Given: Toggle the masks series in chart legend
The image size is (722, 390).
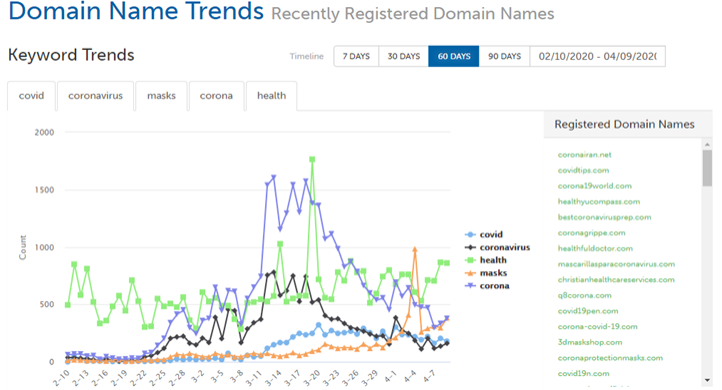Looking at the screenshot, I should click(x=486, y=273).
